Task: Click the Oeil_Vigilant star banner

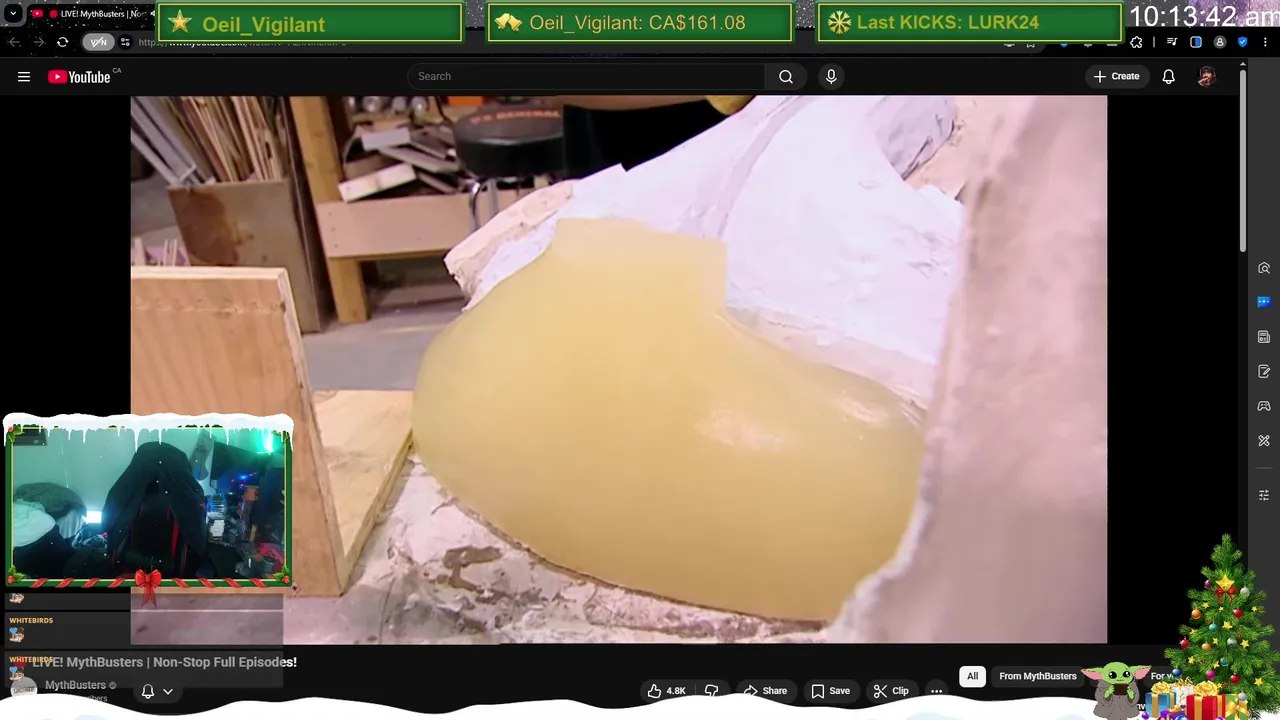Action: pyautogui.click(x=310, y=22)
